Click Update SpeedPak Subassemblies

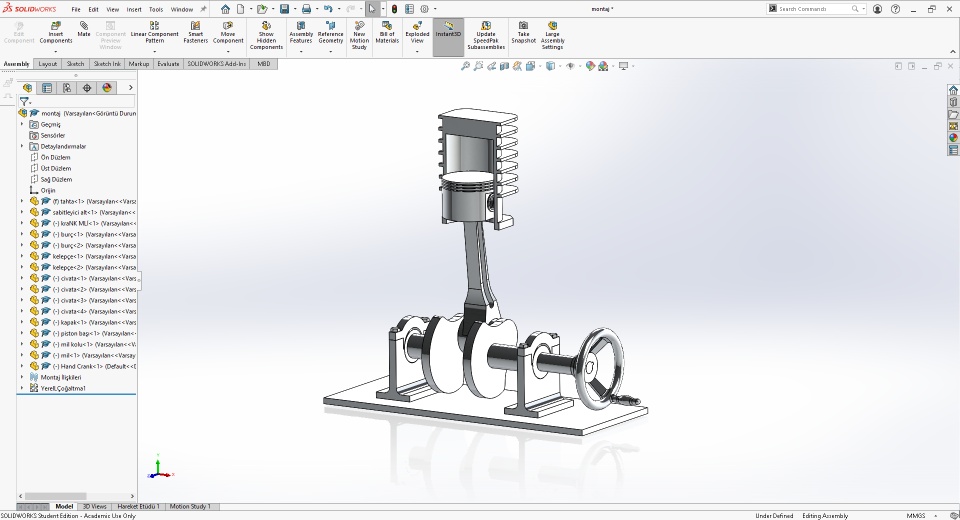pos(486,36)
